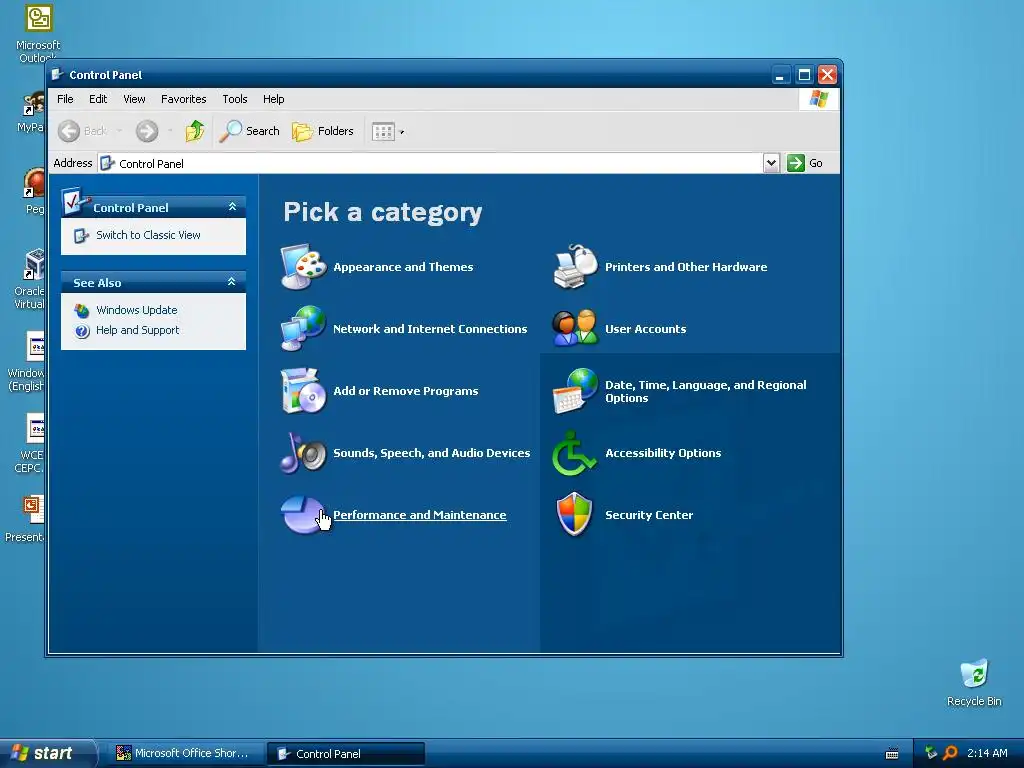1024x768 pixels.
Task: Maximize the Control Panel window
Action: click(804, 75)
